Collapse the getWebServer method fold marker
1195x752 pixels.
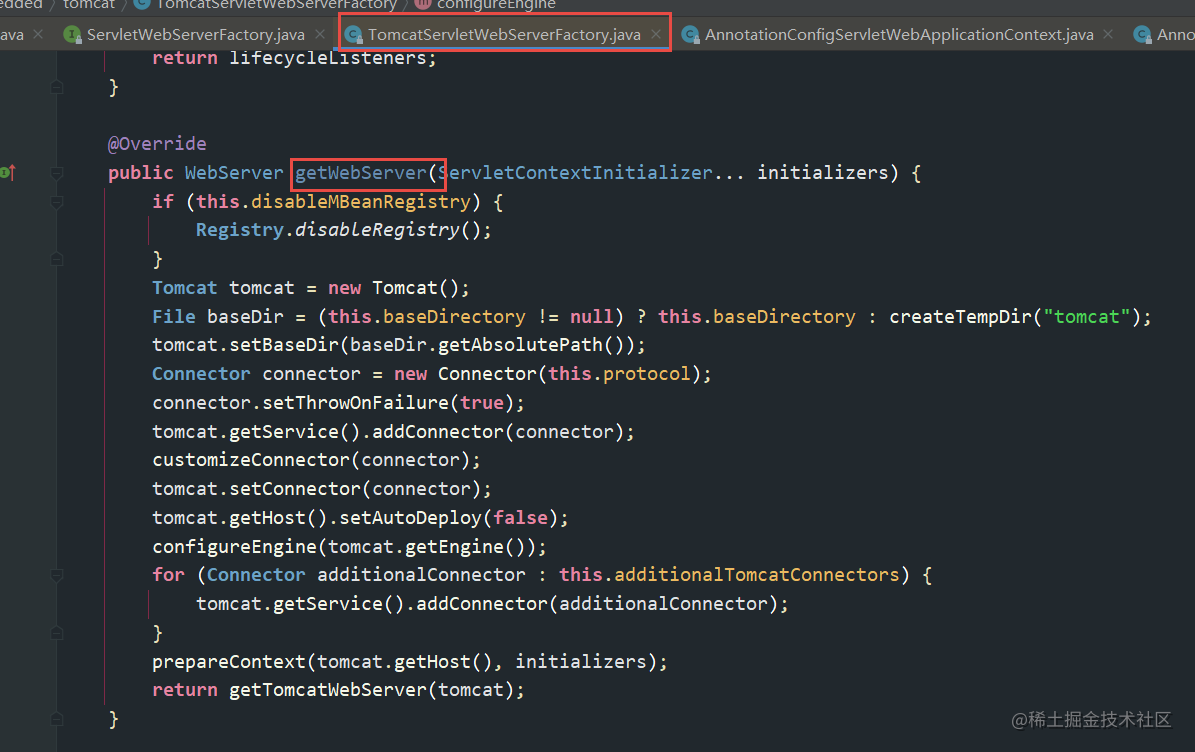click(x=56, y=173)
